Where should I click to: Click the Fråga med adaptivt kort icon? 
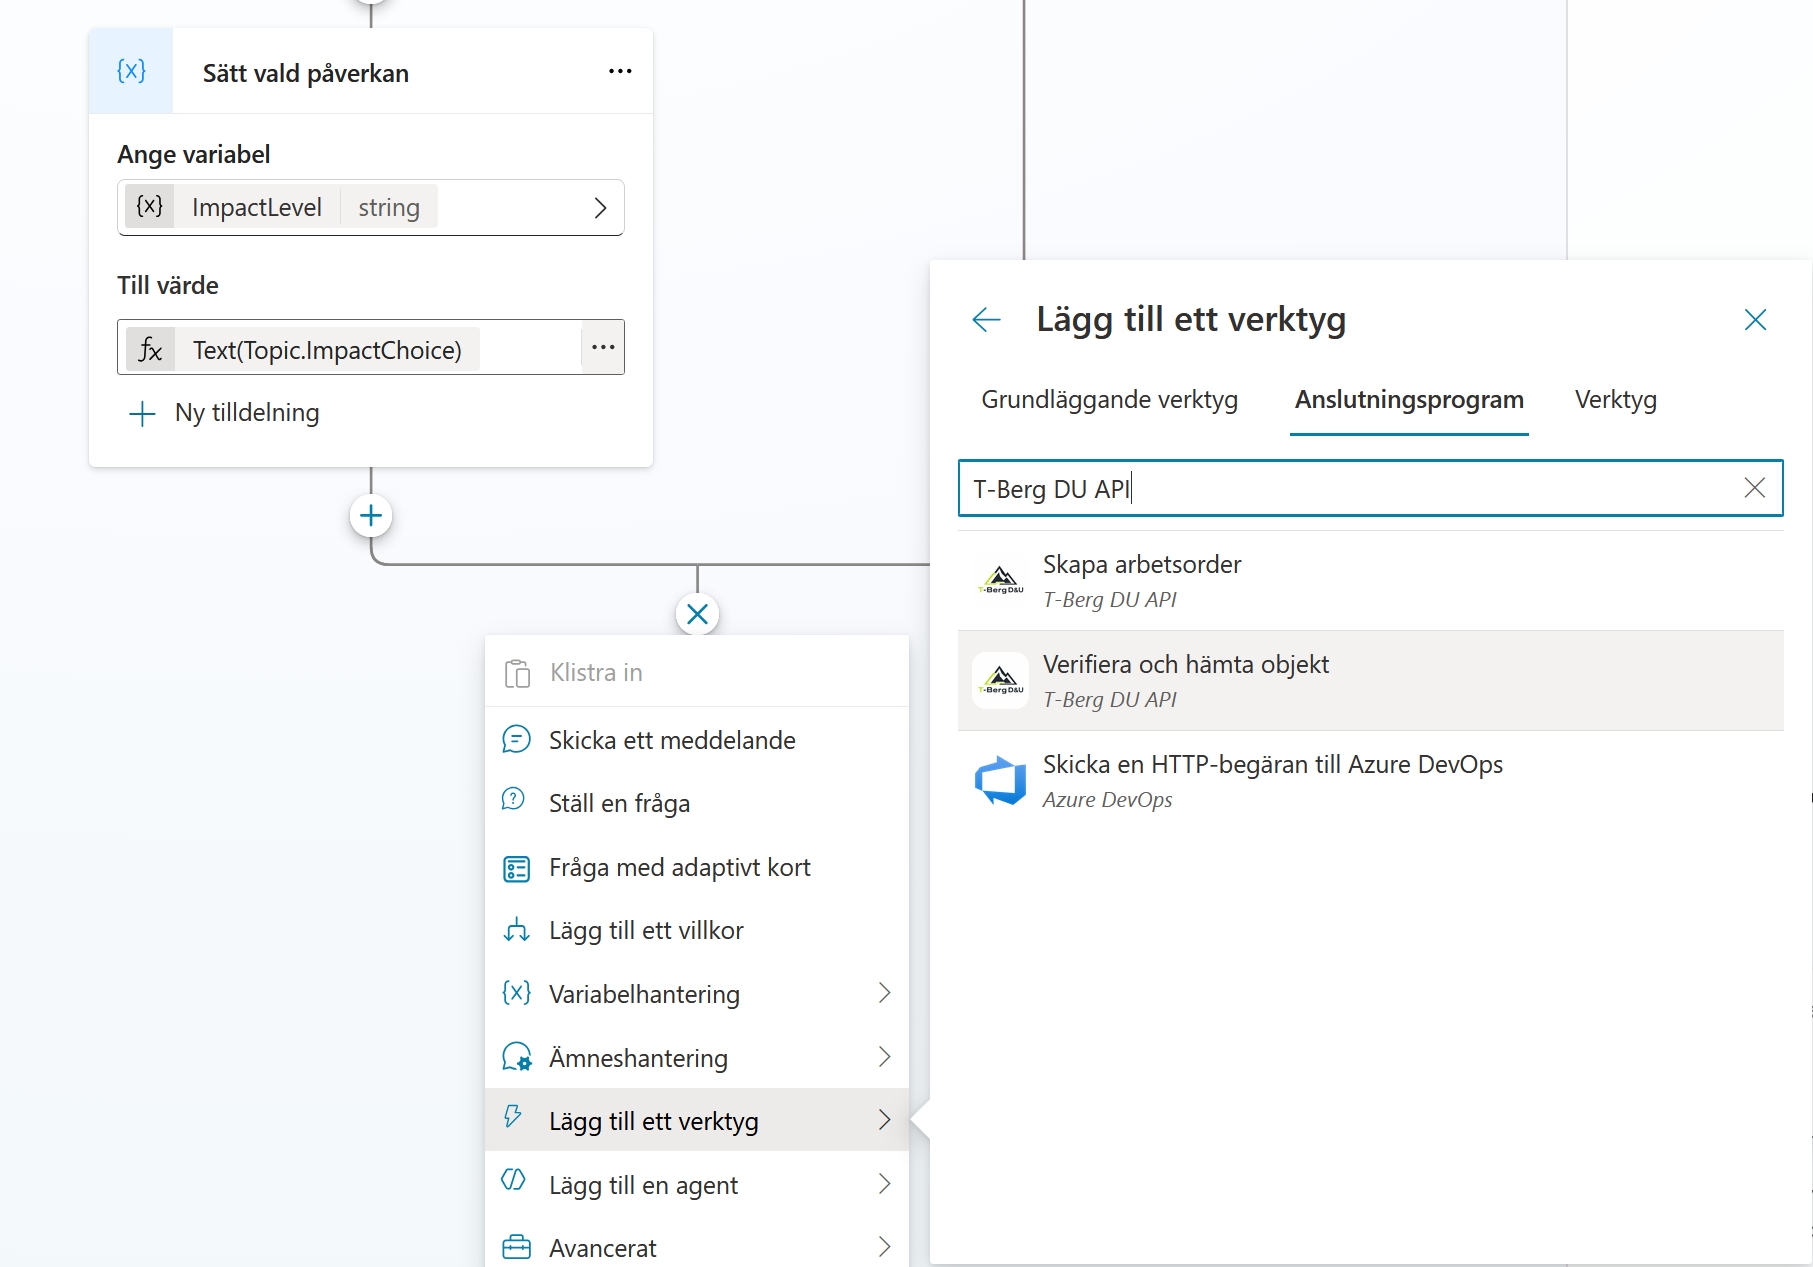point(516,868)
